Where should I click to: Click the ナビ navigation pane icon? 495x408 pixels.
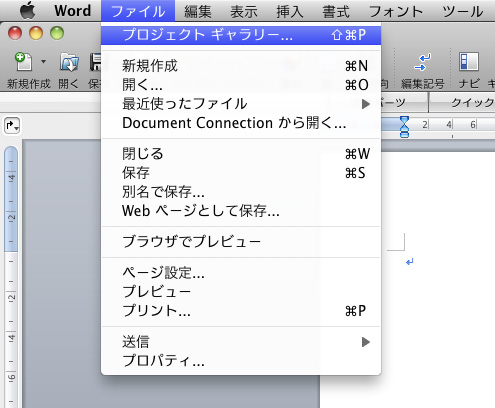(x=469, y=62)
